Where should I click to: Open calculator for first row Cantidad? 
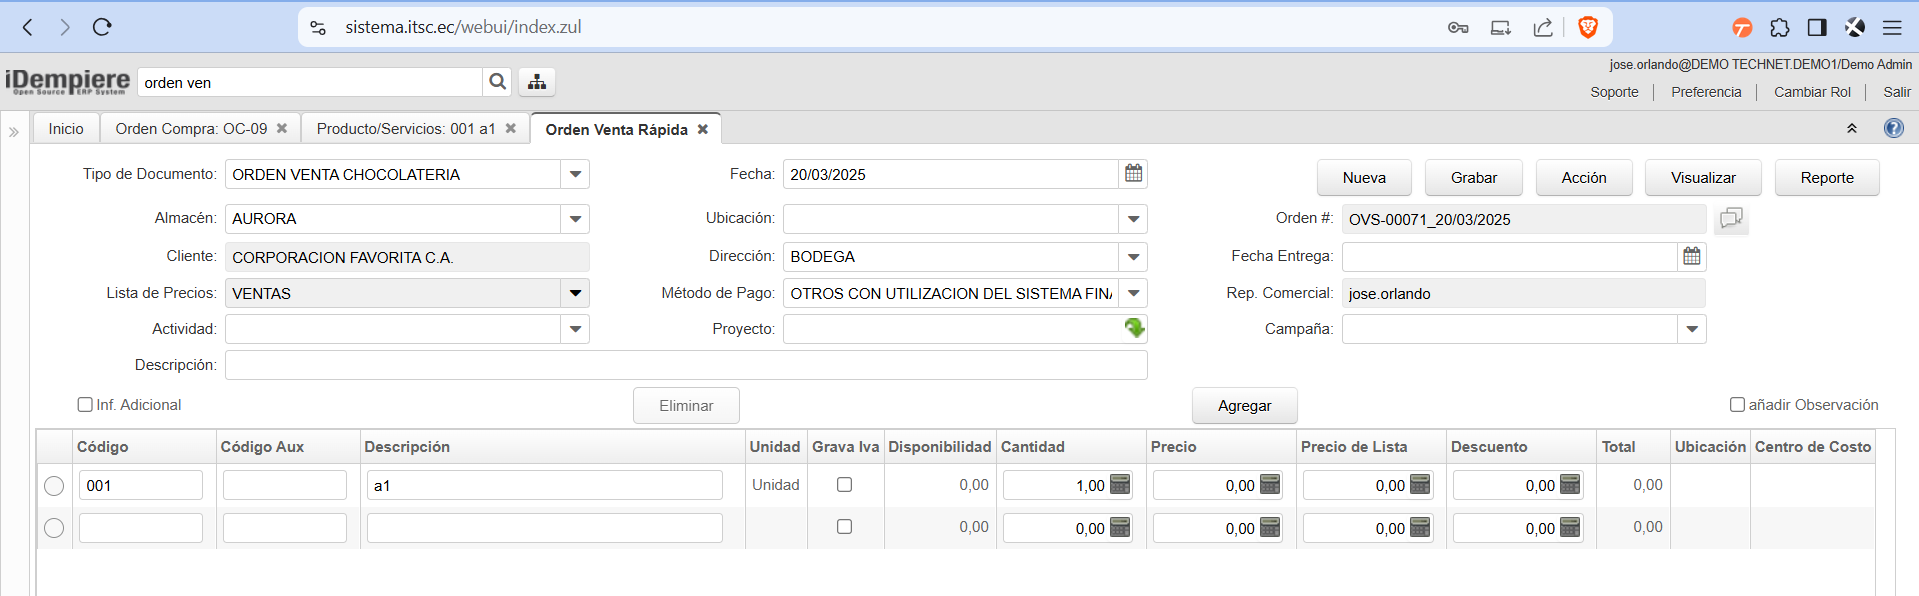pos(1120,485)
